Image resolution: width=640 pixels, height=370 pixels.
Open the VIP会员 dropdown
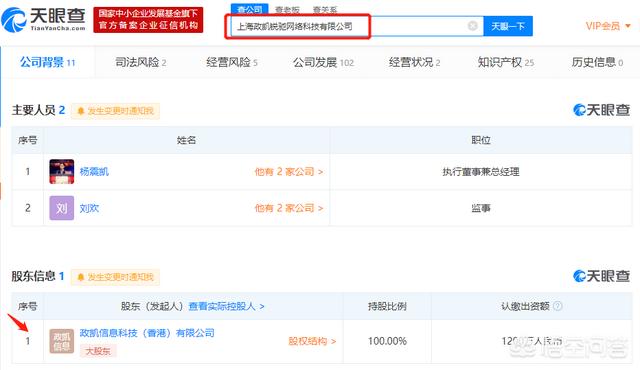[x=608, y=26]
